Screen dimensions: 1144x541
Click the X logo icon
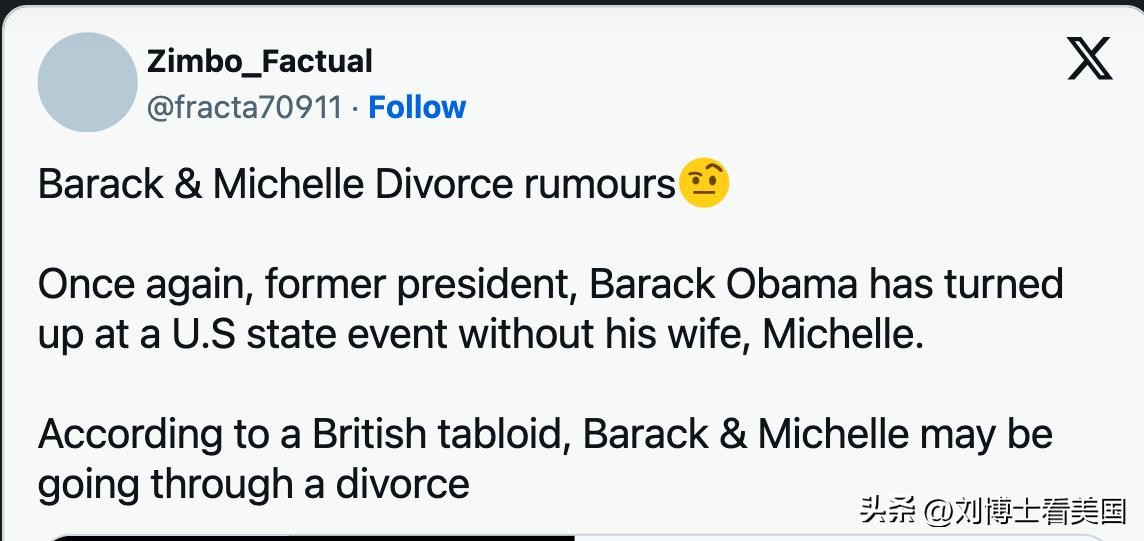tap(1089, 60)
